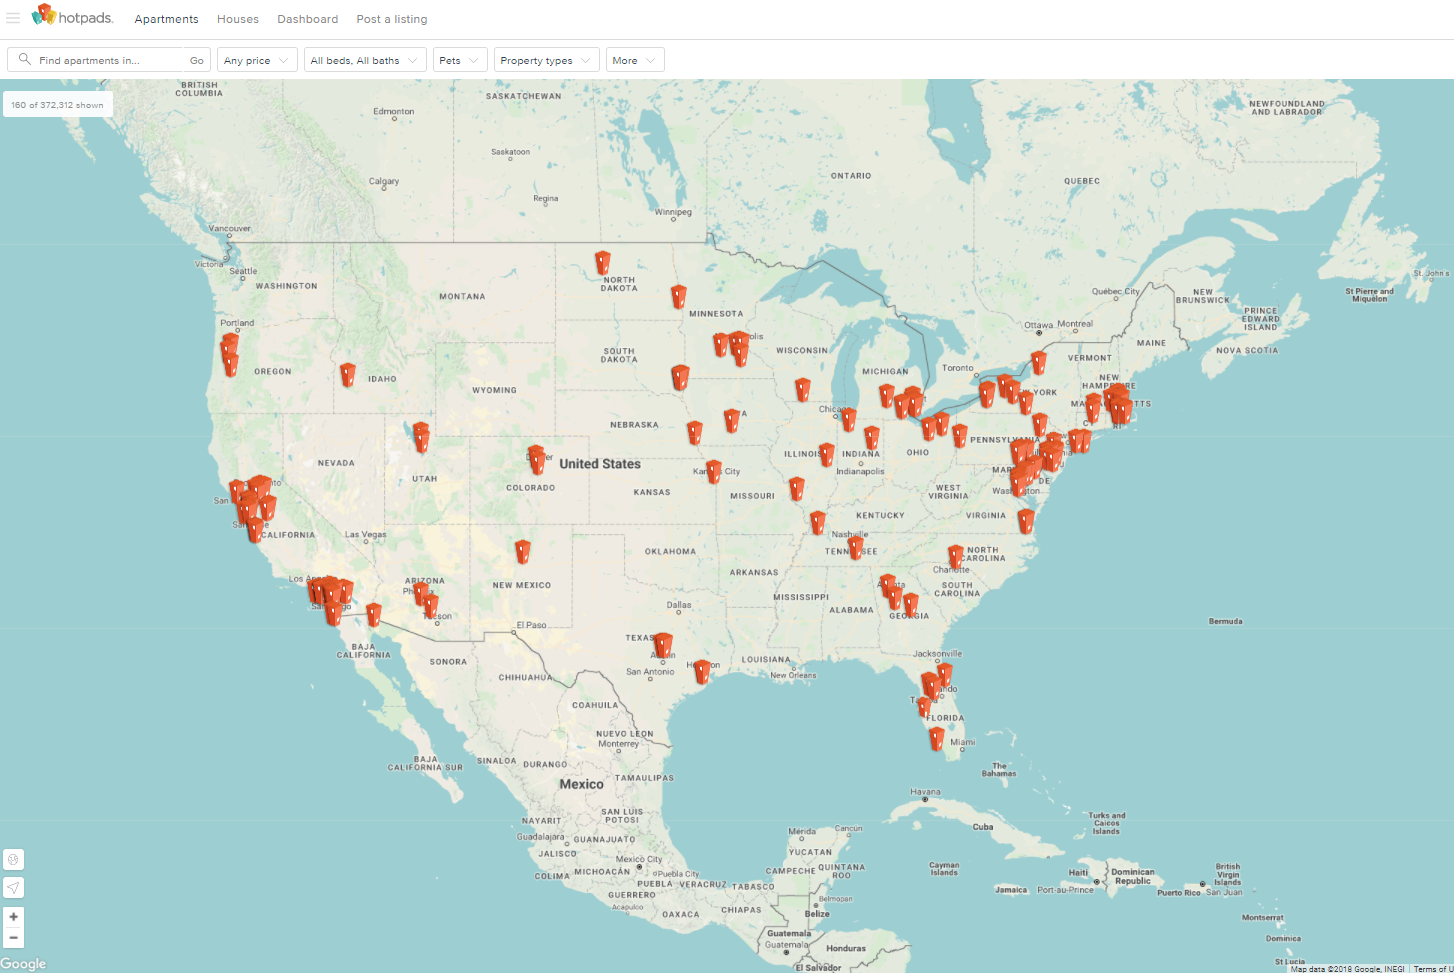Expand the Any price dropdown
1454x973 pixels.
(x=256, y=60)
